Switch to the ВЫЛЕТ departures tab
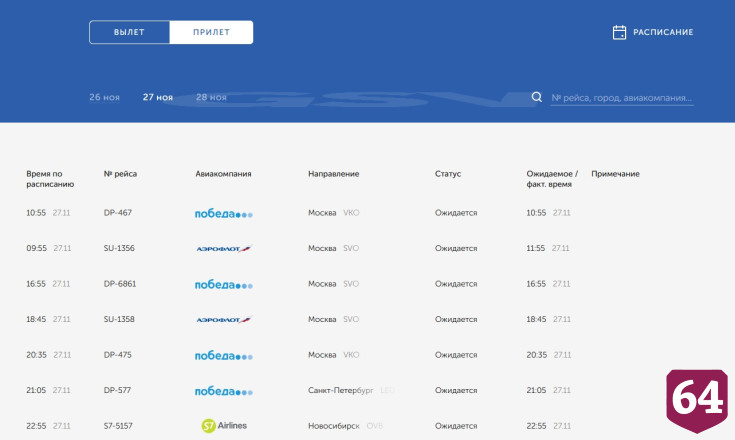The image size is (735, 440). (129, 32)
